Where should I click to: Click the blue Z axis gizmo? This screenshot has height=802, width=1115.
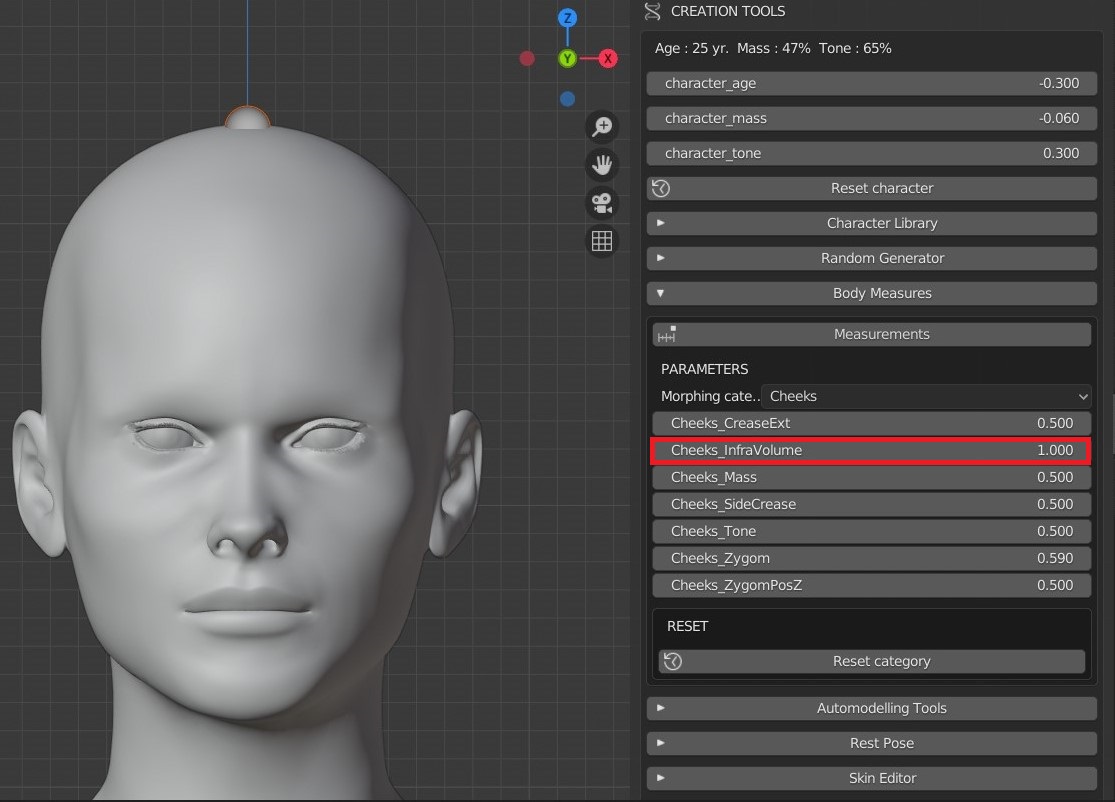tap(567, 18)
